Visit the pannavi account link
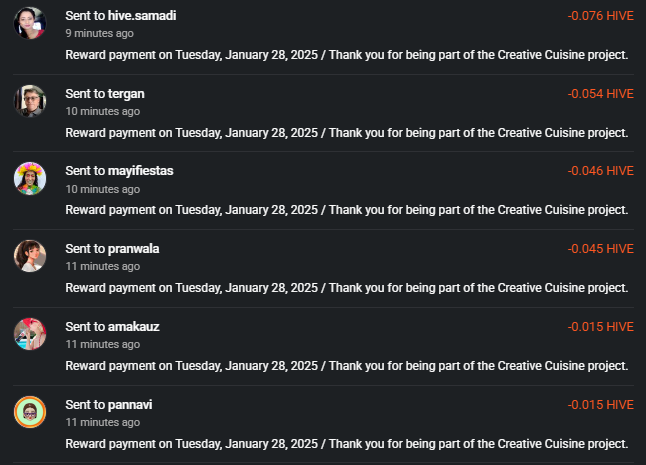Image resolution: width=646 pixels, height=465 pixels. (130, 405)
